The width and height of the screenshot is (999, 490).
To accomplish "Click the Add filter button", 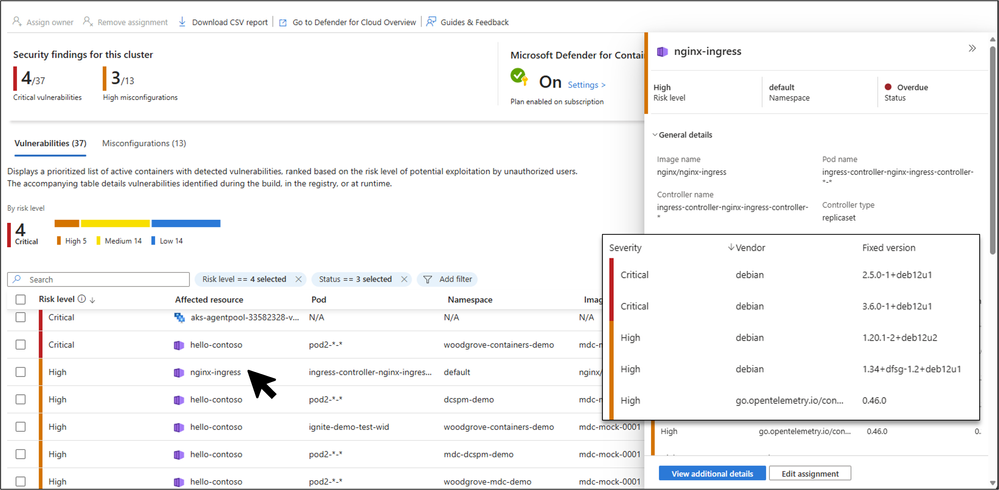I will tap(447, 279).
